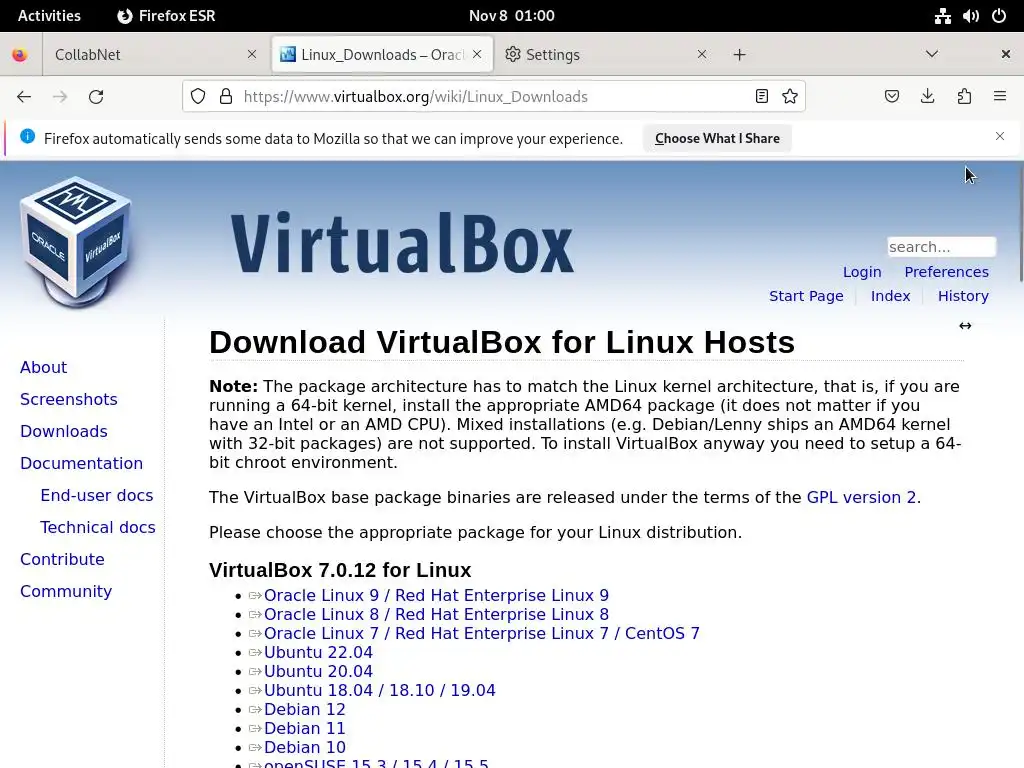Open Downloads in the sidebar
1024x768 pixels.
(x=63, y=431)
